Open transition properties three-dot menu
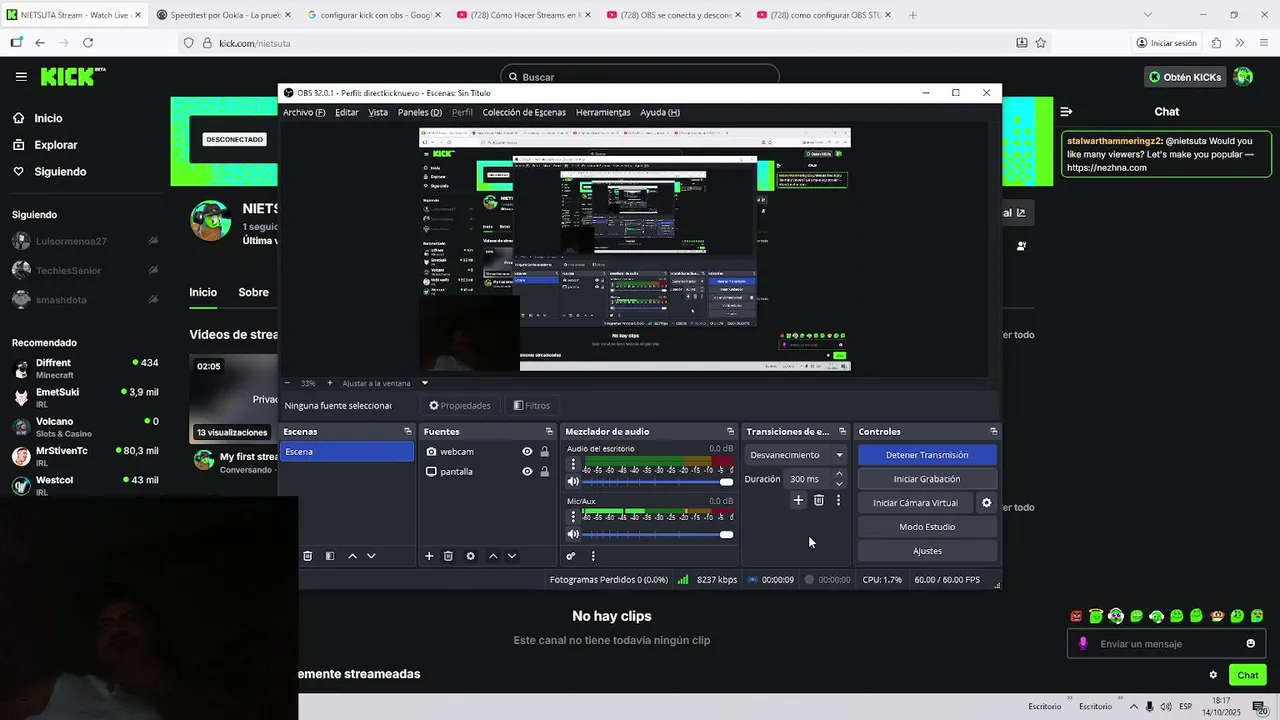Screen dimensions: 1280x720 838,500
